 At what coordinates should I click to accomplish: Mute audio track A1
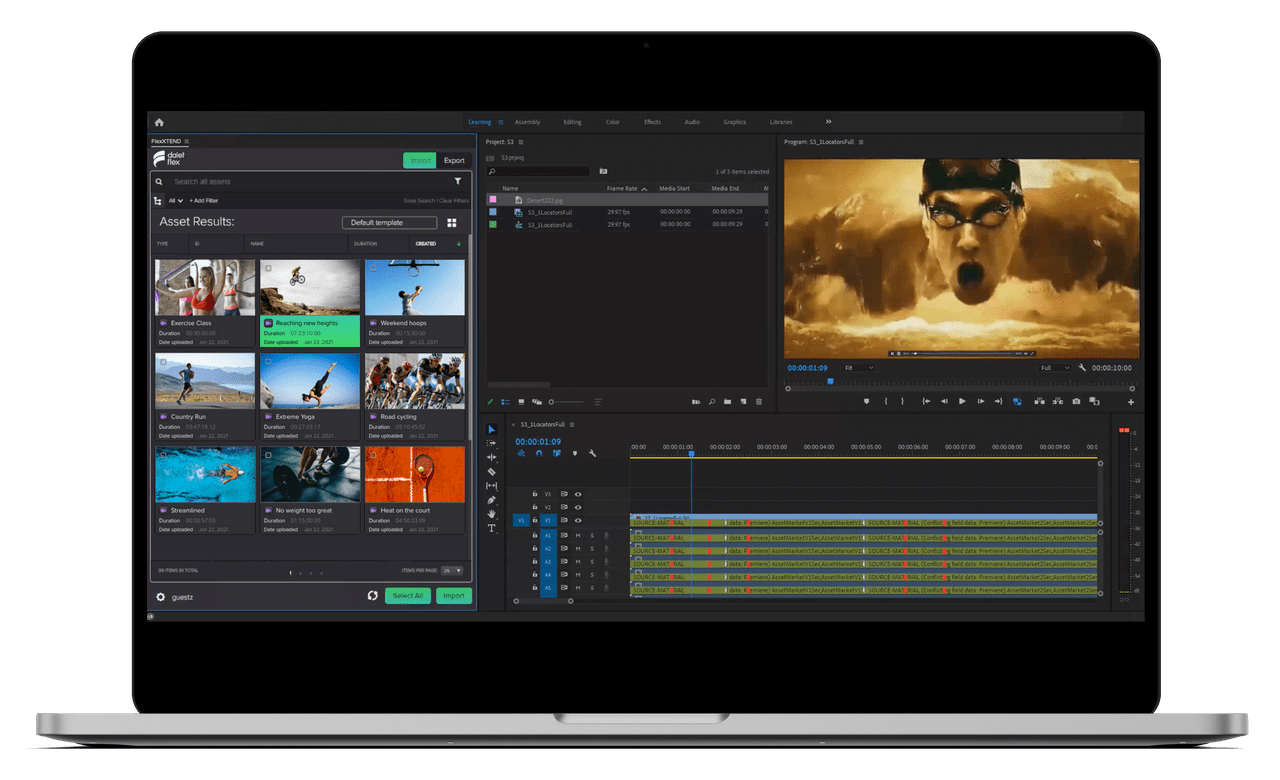click(x=577, y=536)
